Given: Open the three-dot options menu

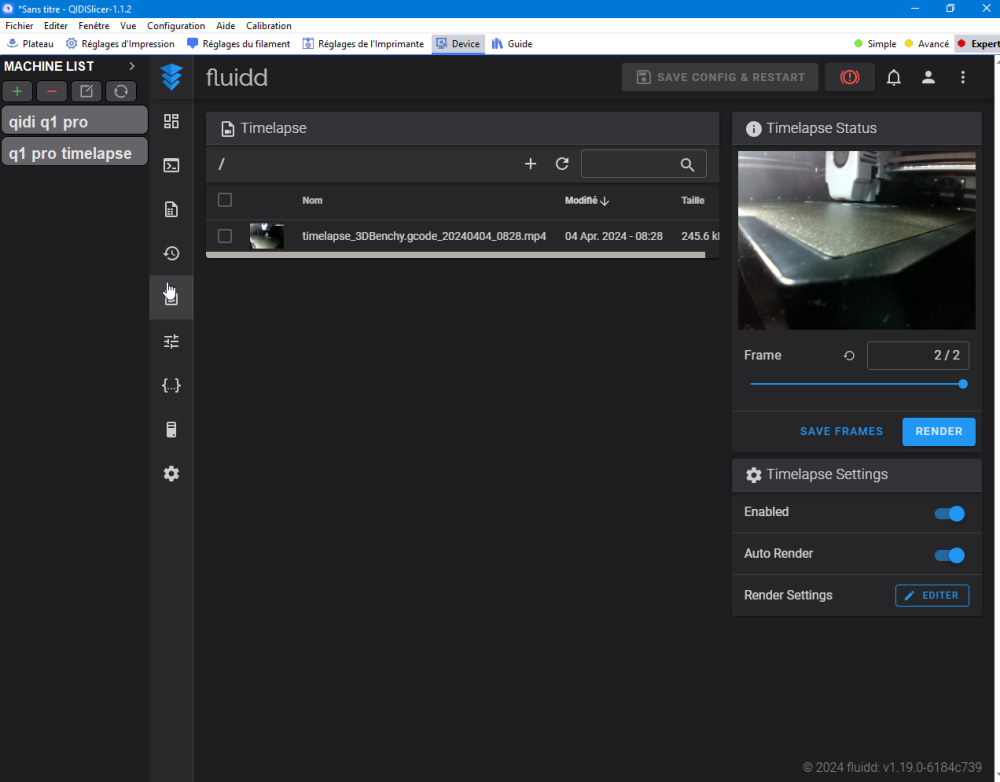Looking at the screenshot, I should [963, 77].
